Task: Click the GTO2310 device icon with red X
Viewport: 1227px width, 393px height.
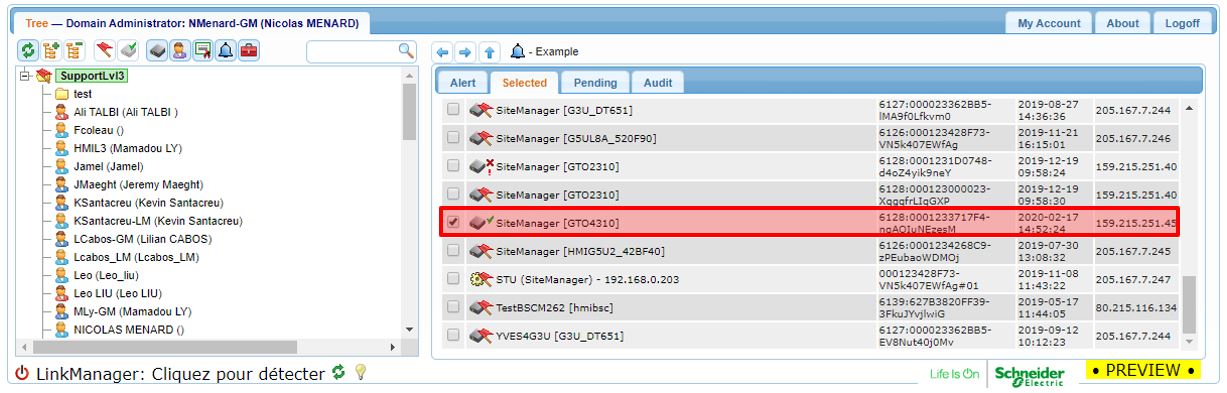Action: pos(481,166)
